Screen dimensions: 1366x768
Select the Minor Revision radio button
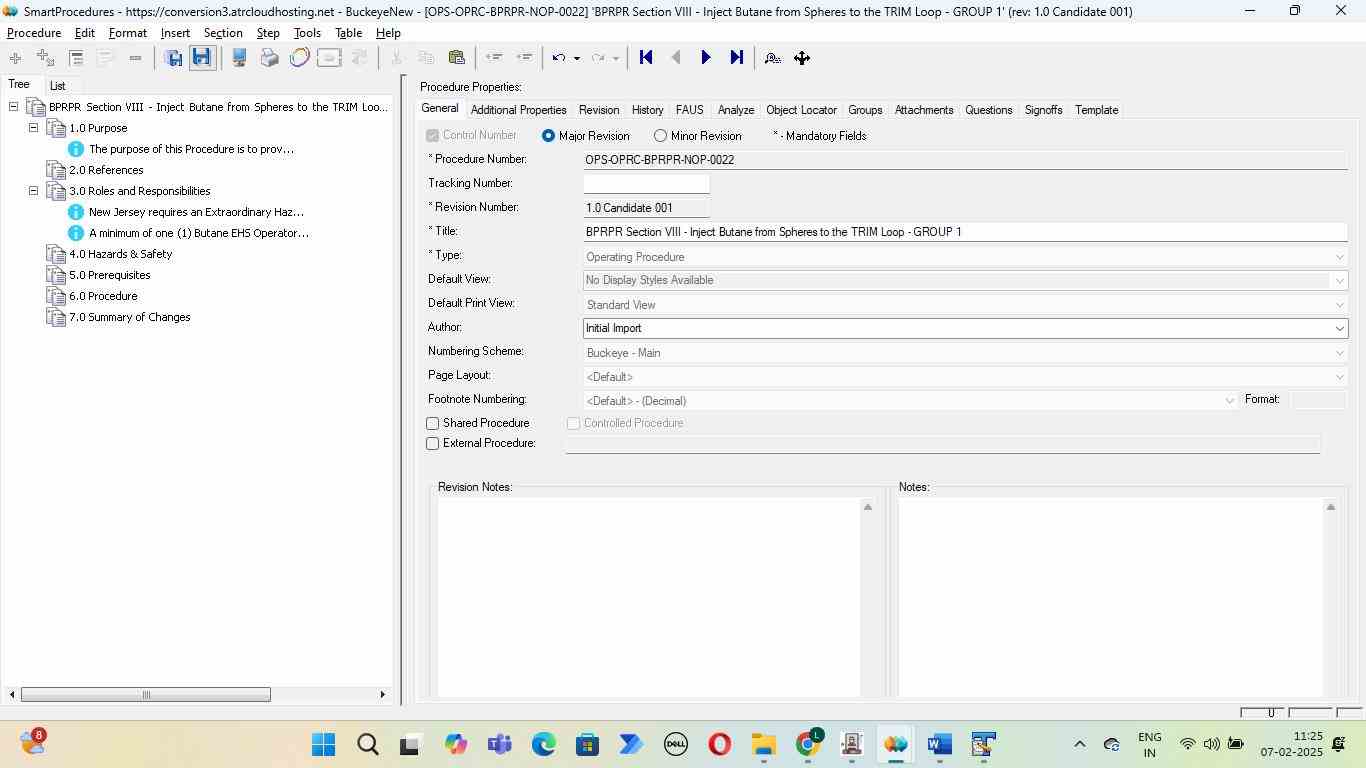point(660,136)
